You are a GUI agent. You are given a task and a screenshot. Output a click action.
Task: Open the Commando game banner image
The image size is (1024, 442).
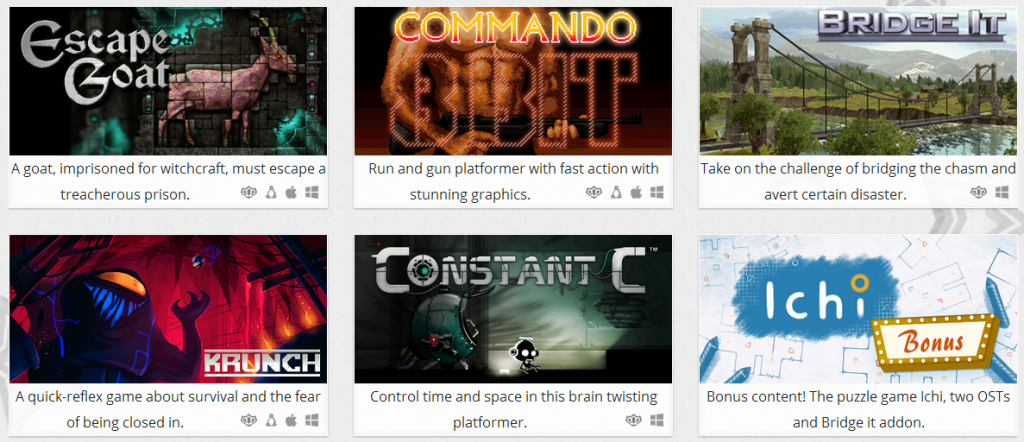[x=513, y=81]
